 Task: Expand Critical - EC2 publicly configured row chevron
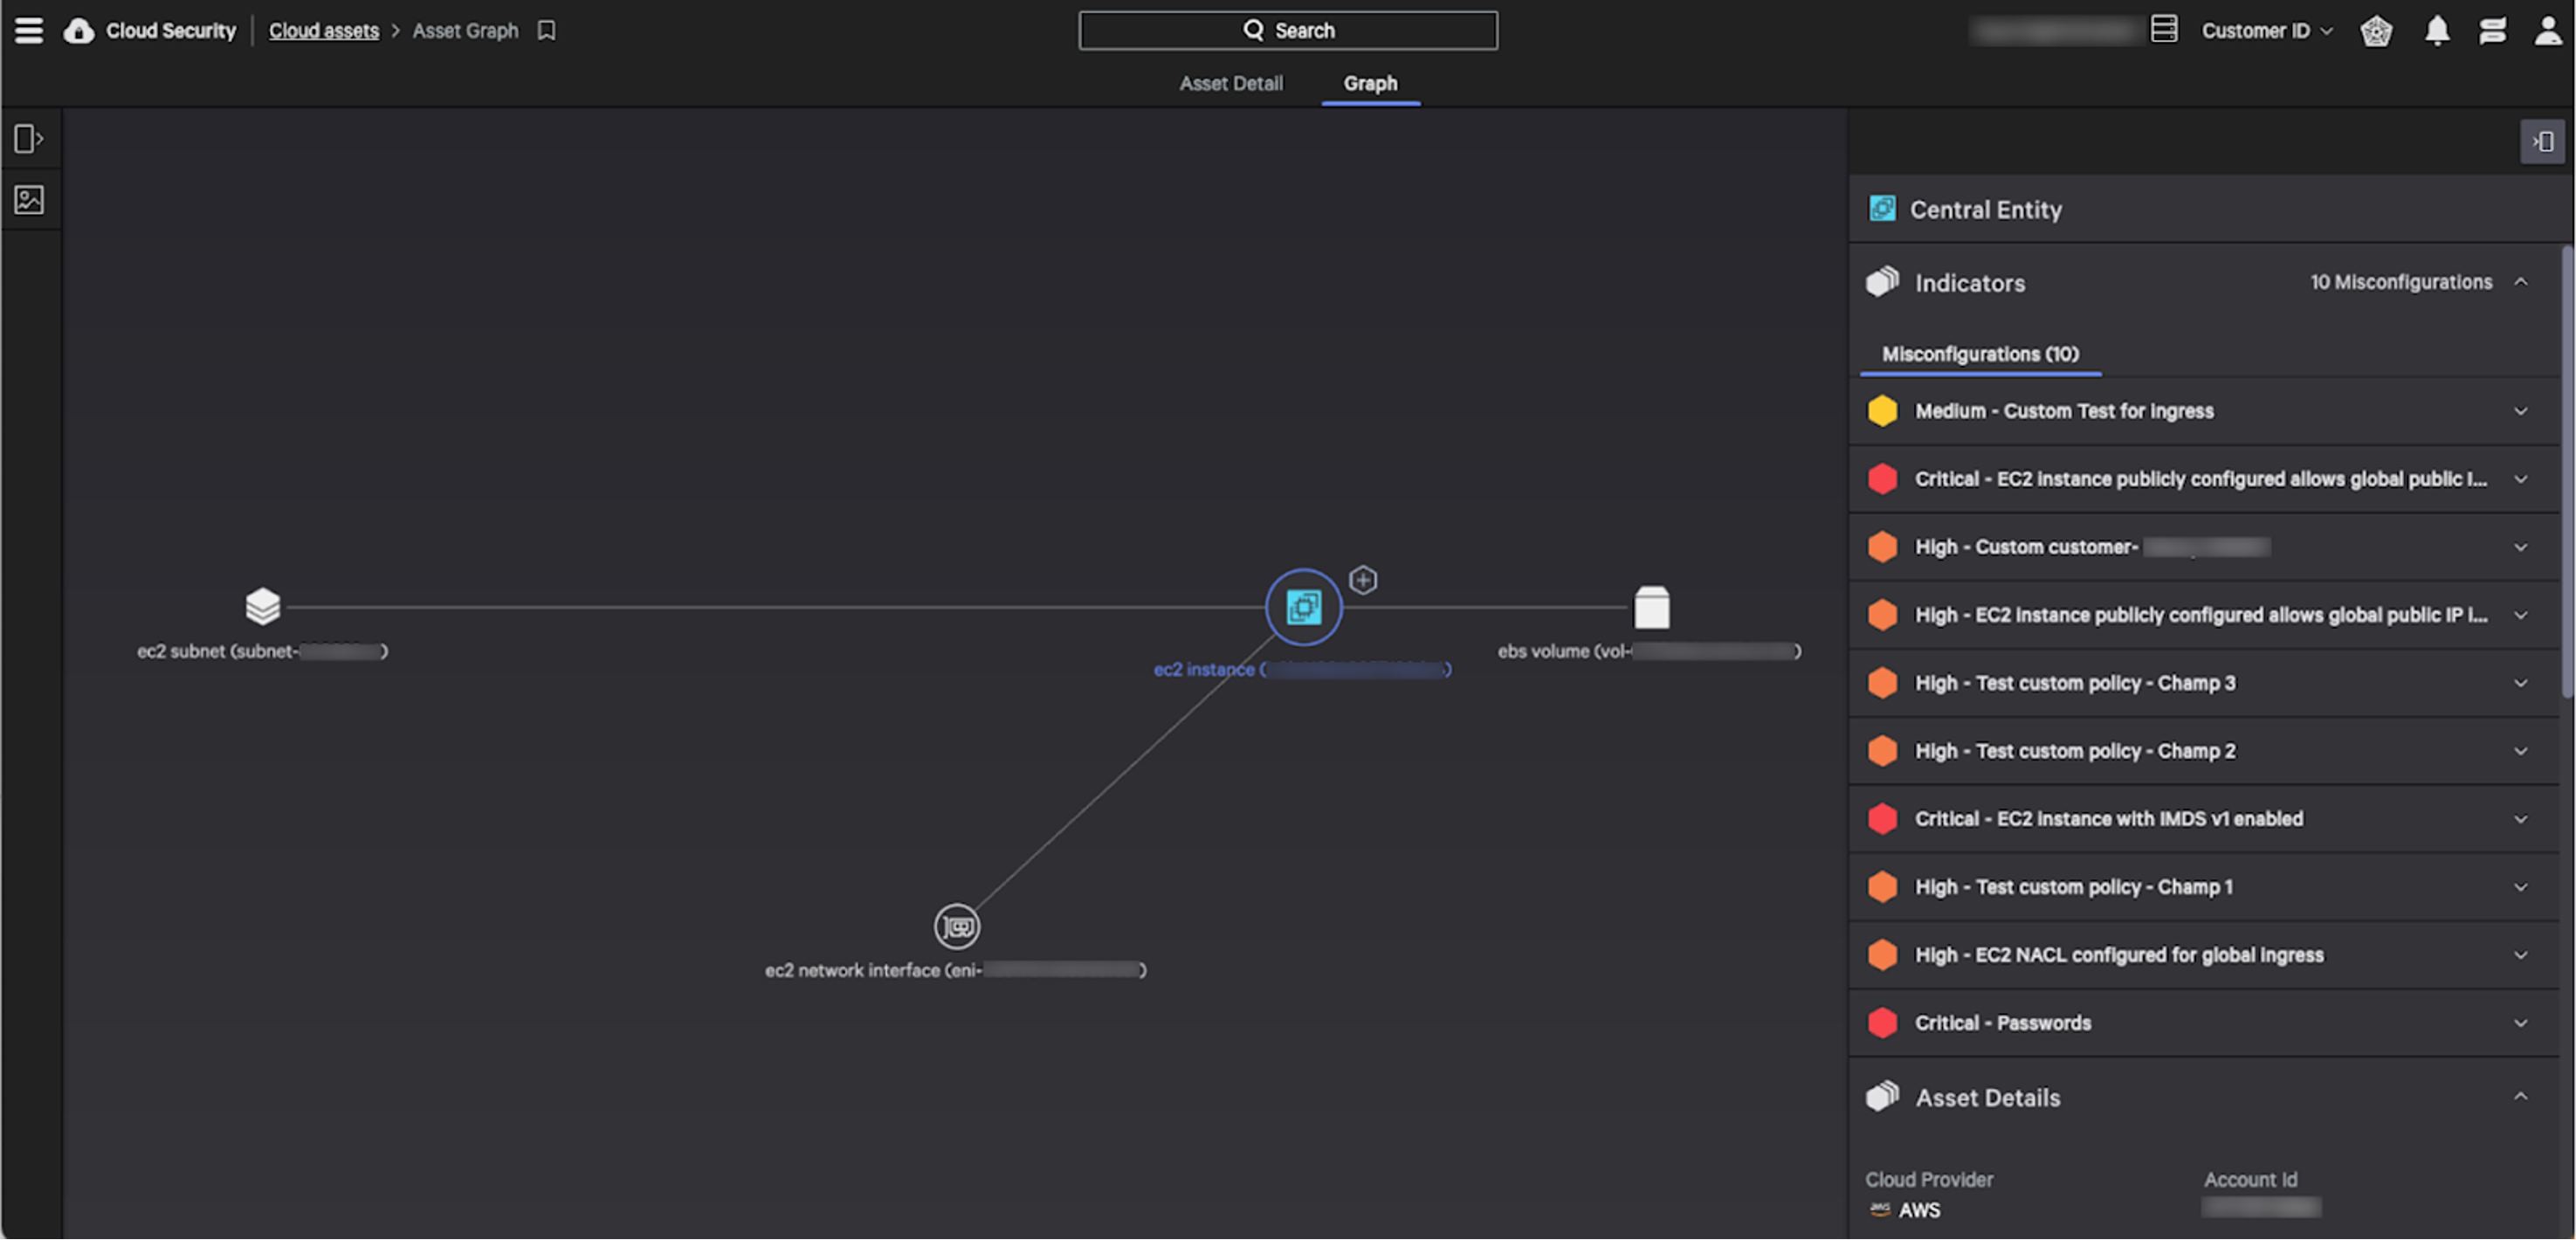tap(2520, 479)
